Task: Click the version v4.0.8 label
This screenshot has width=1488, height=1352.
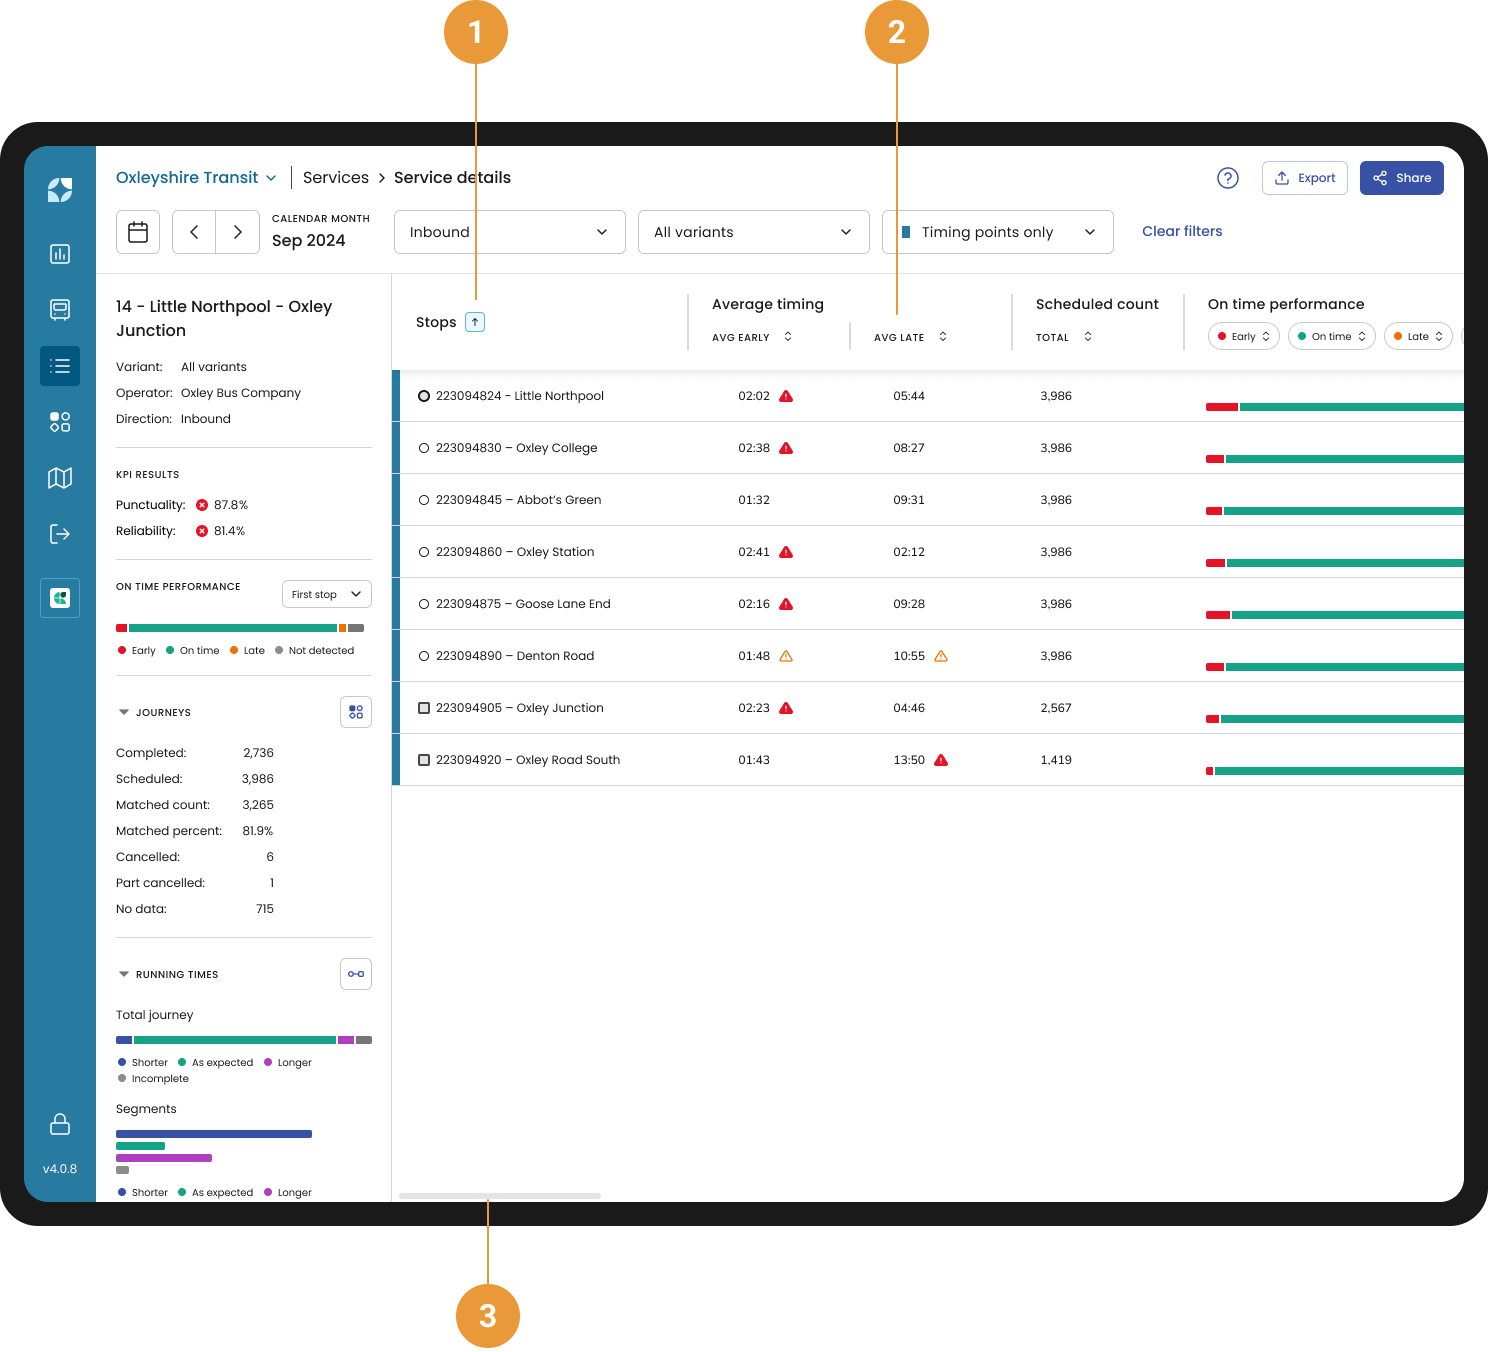Action: pos(60,1169)
